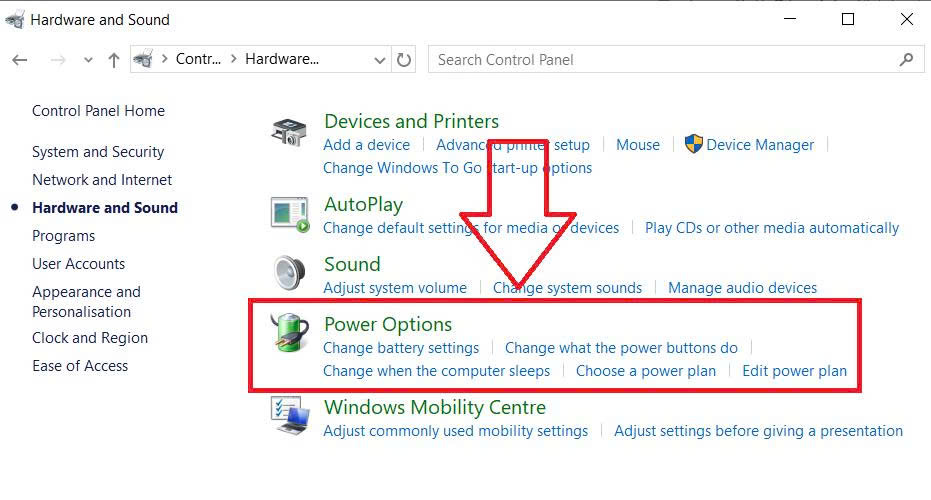Click the Hardware... breadcrumb segment
This screenshot has height=500, width=931.
282,59
